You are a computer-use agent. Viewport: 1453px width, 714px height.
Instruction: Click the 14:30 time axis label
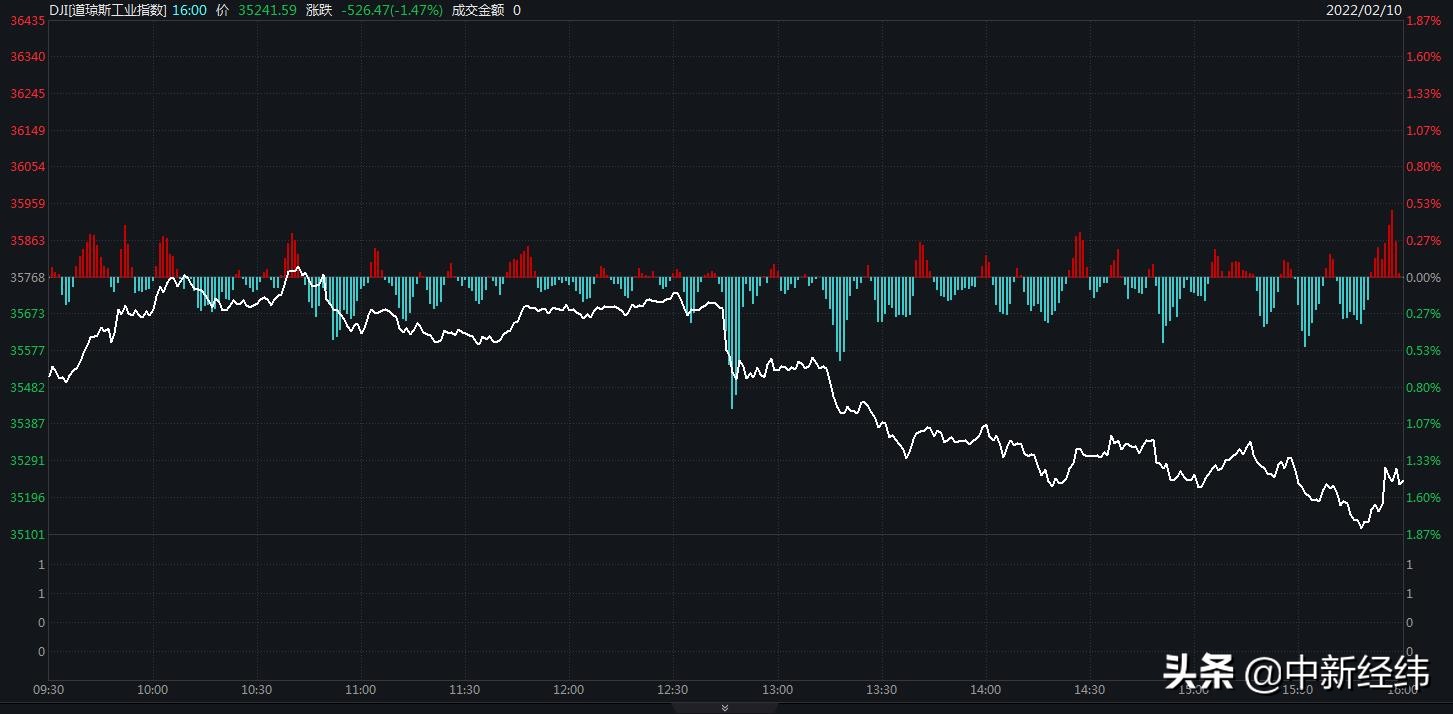point(1089,690)
